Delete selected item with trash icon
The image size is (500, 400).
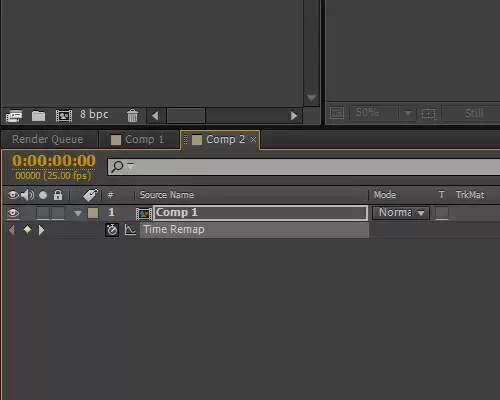click(x=132, y=116)
